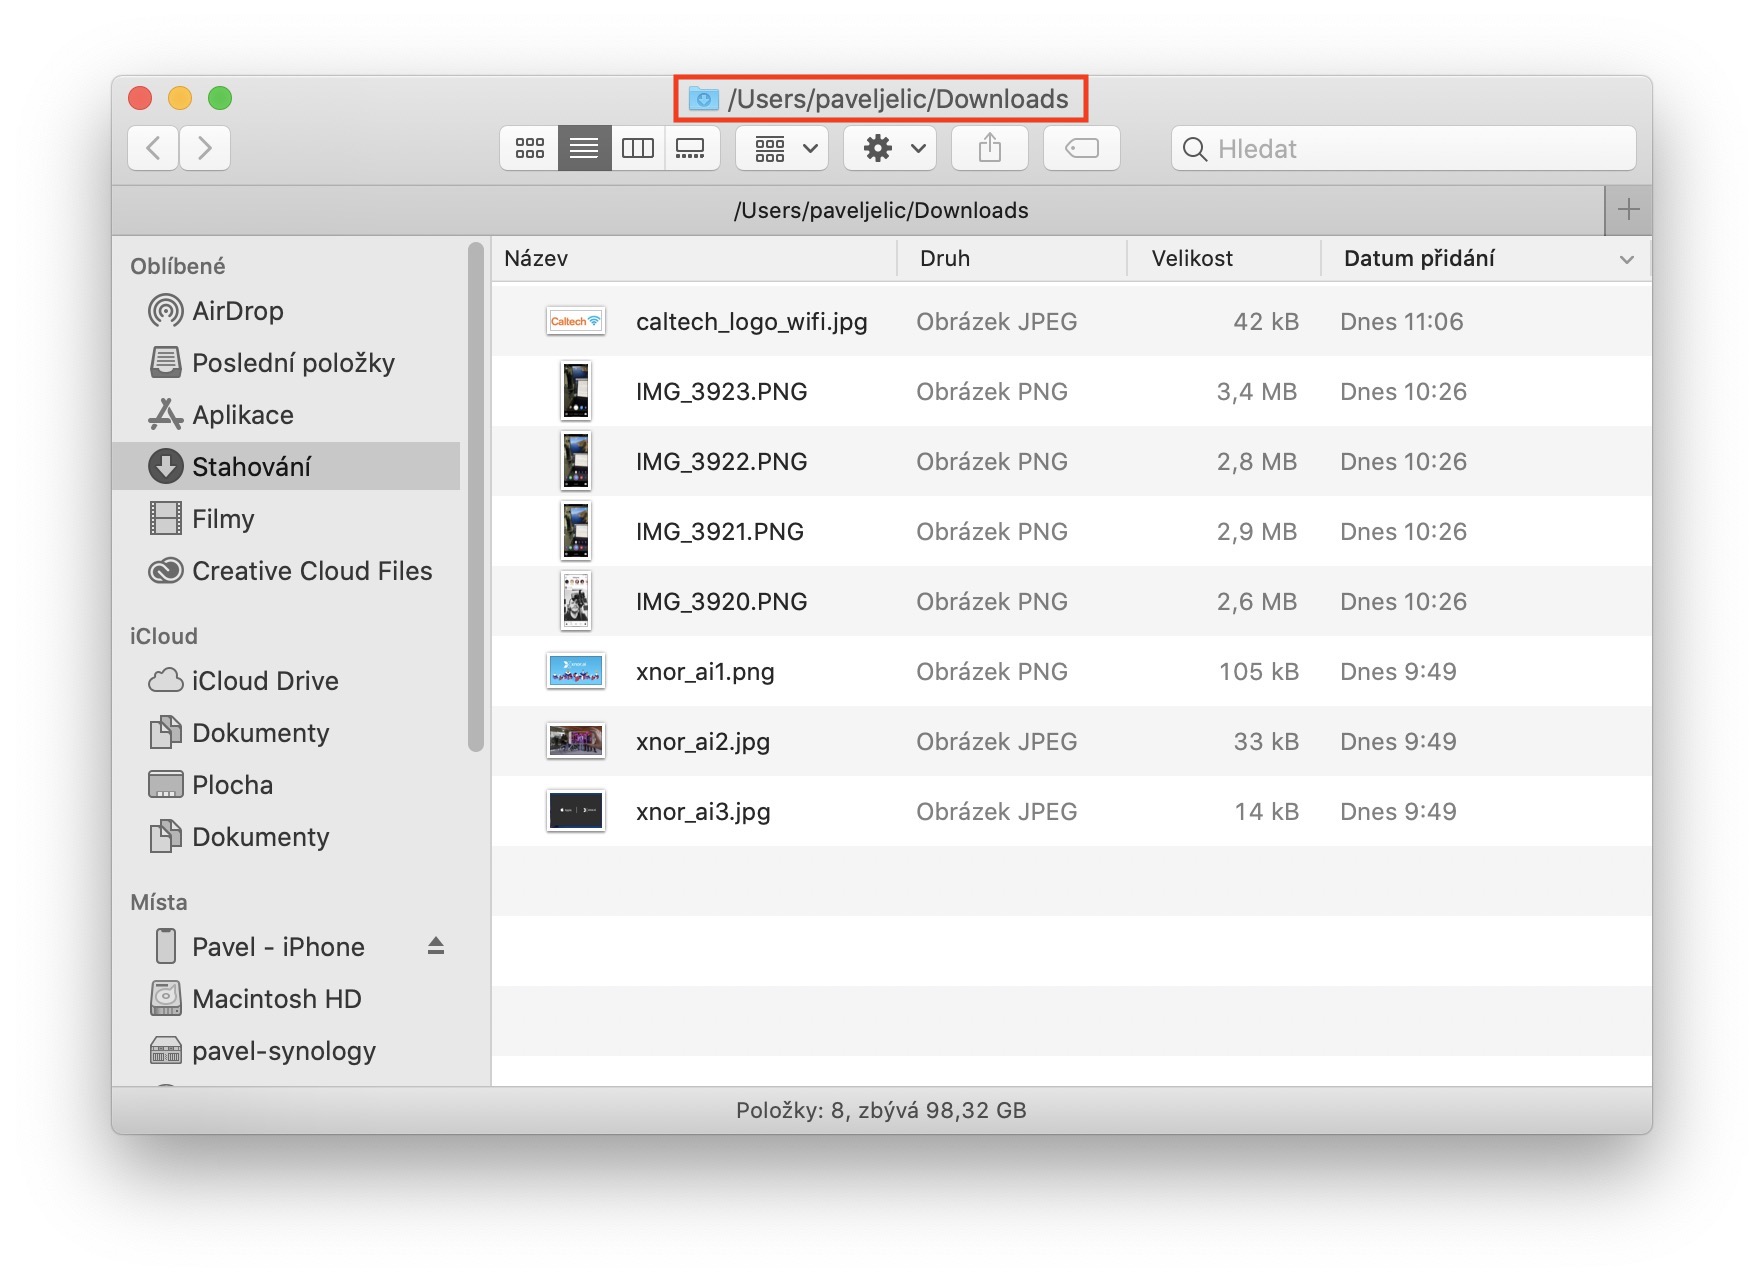The image size is (1764, 1282).
Task: Open the gear action menu
Action: click(x=889, y=149)
